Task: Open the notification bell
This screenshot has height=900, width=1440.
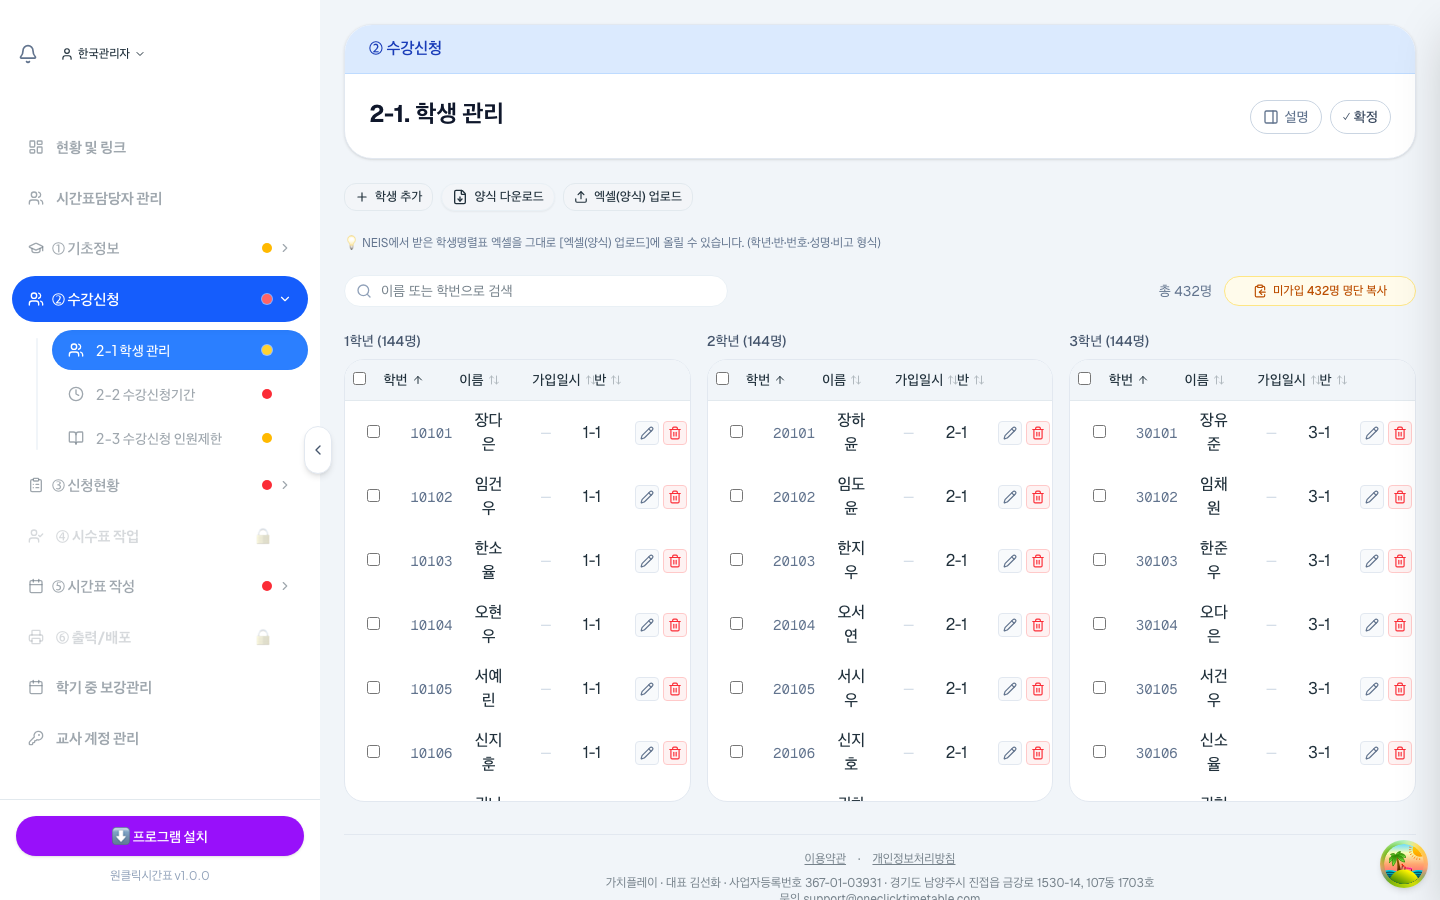Action: tap(28, 53)
